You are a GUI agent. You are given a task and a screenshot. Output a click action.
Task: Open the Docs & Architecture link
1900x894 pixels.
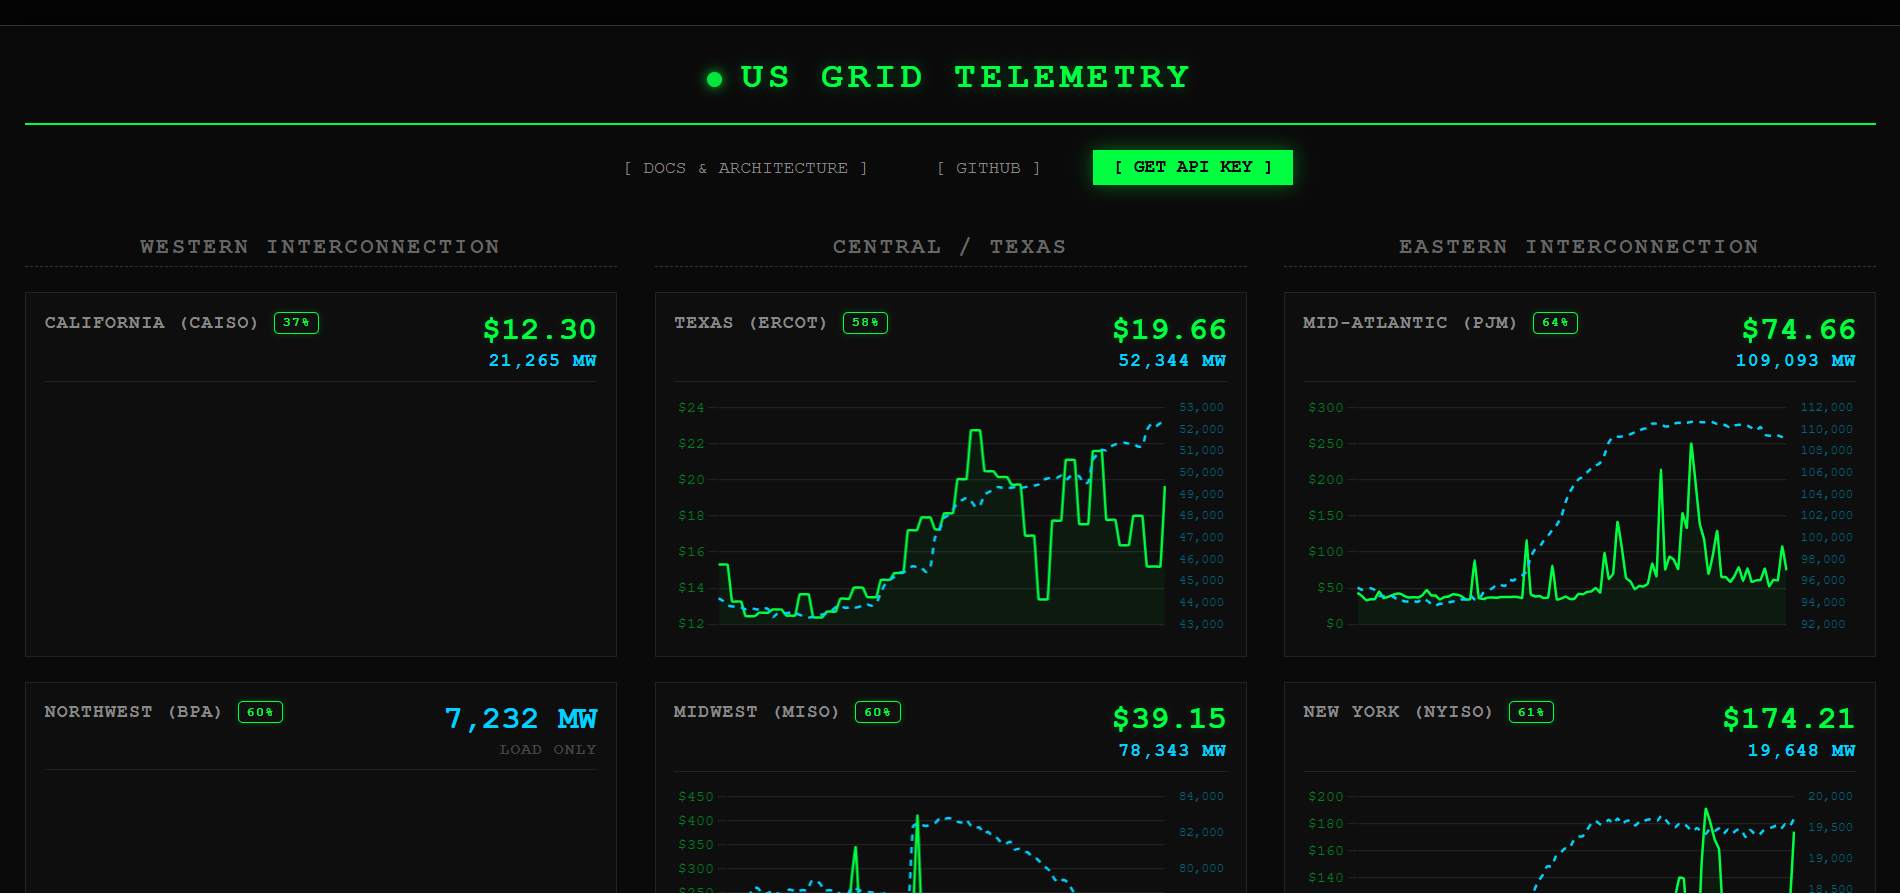(x=745, y=168)
